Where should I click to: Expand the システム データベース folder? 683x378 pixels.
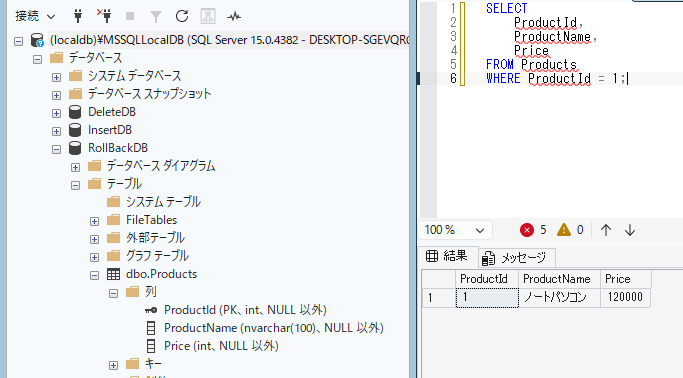(56, 78)
